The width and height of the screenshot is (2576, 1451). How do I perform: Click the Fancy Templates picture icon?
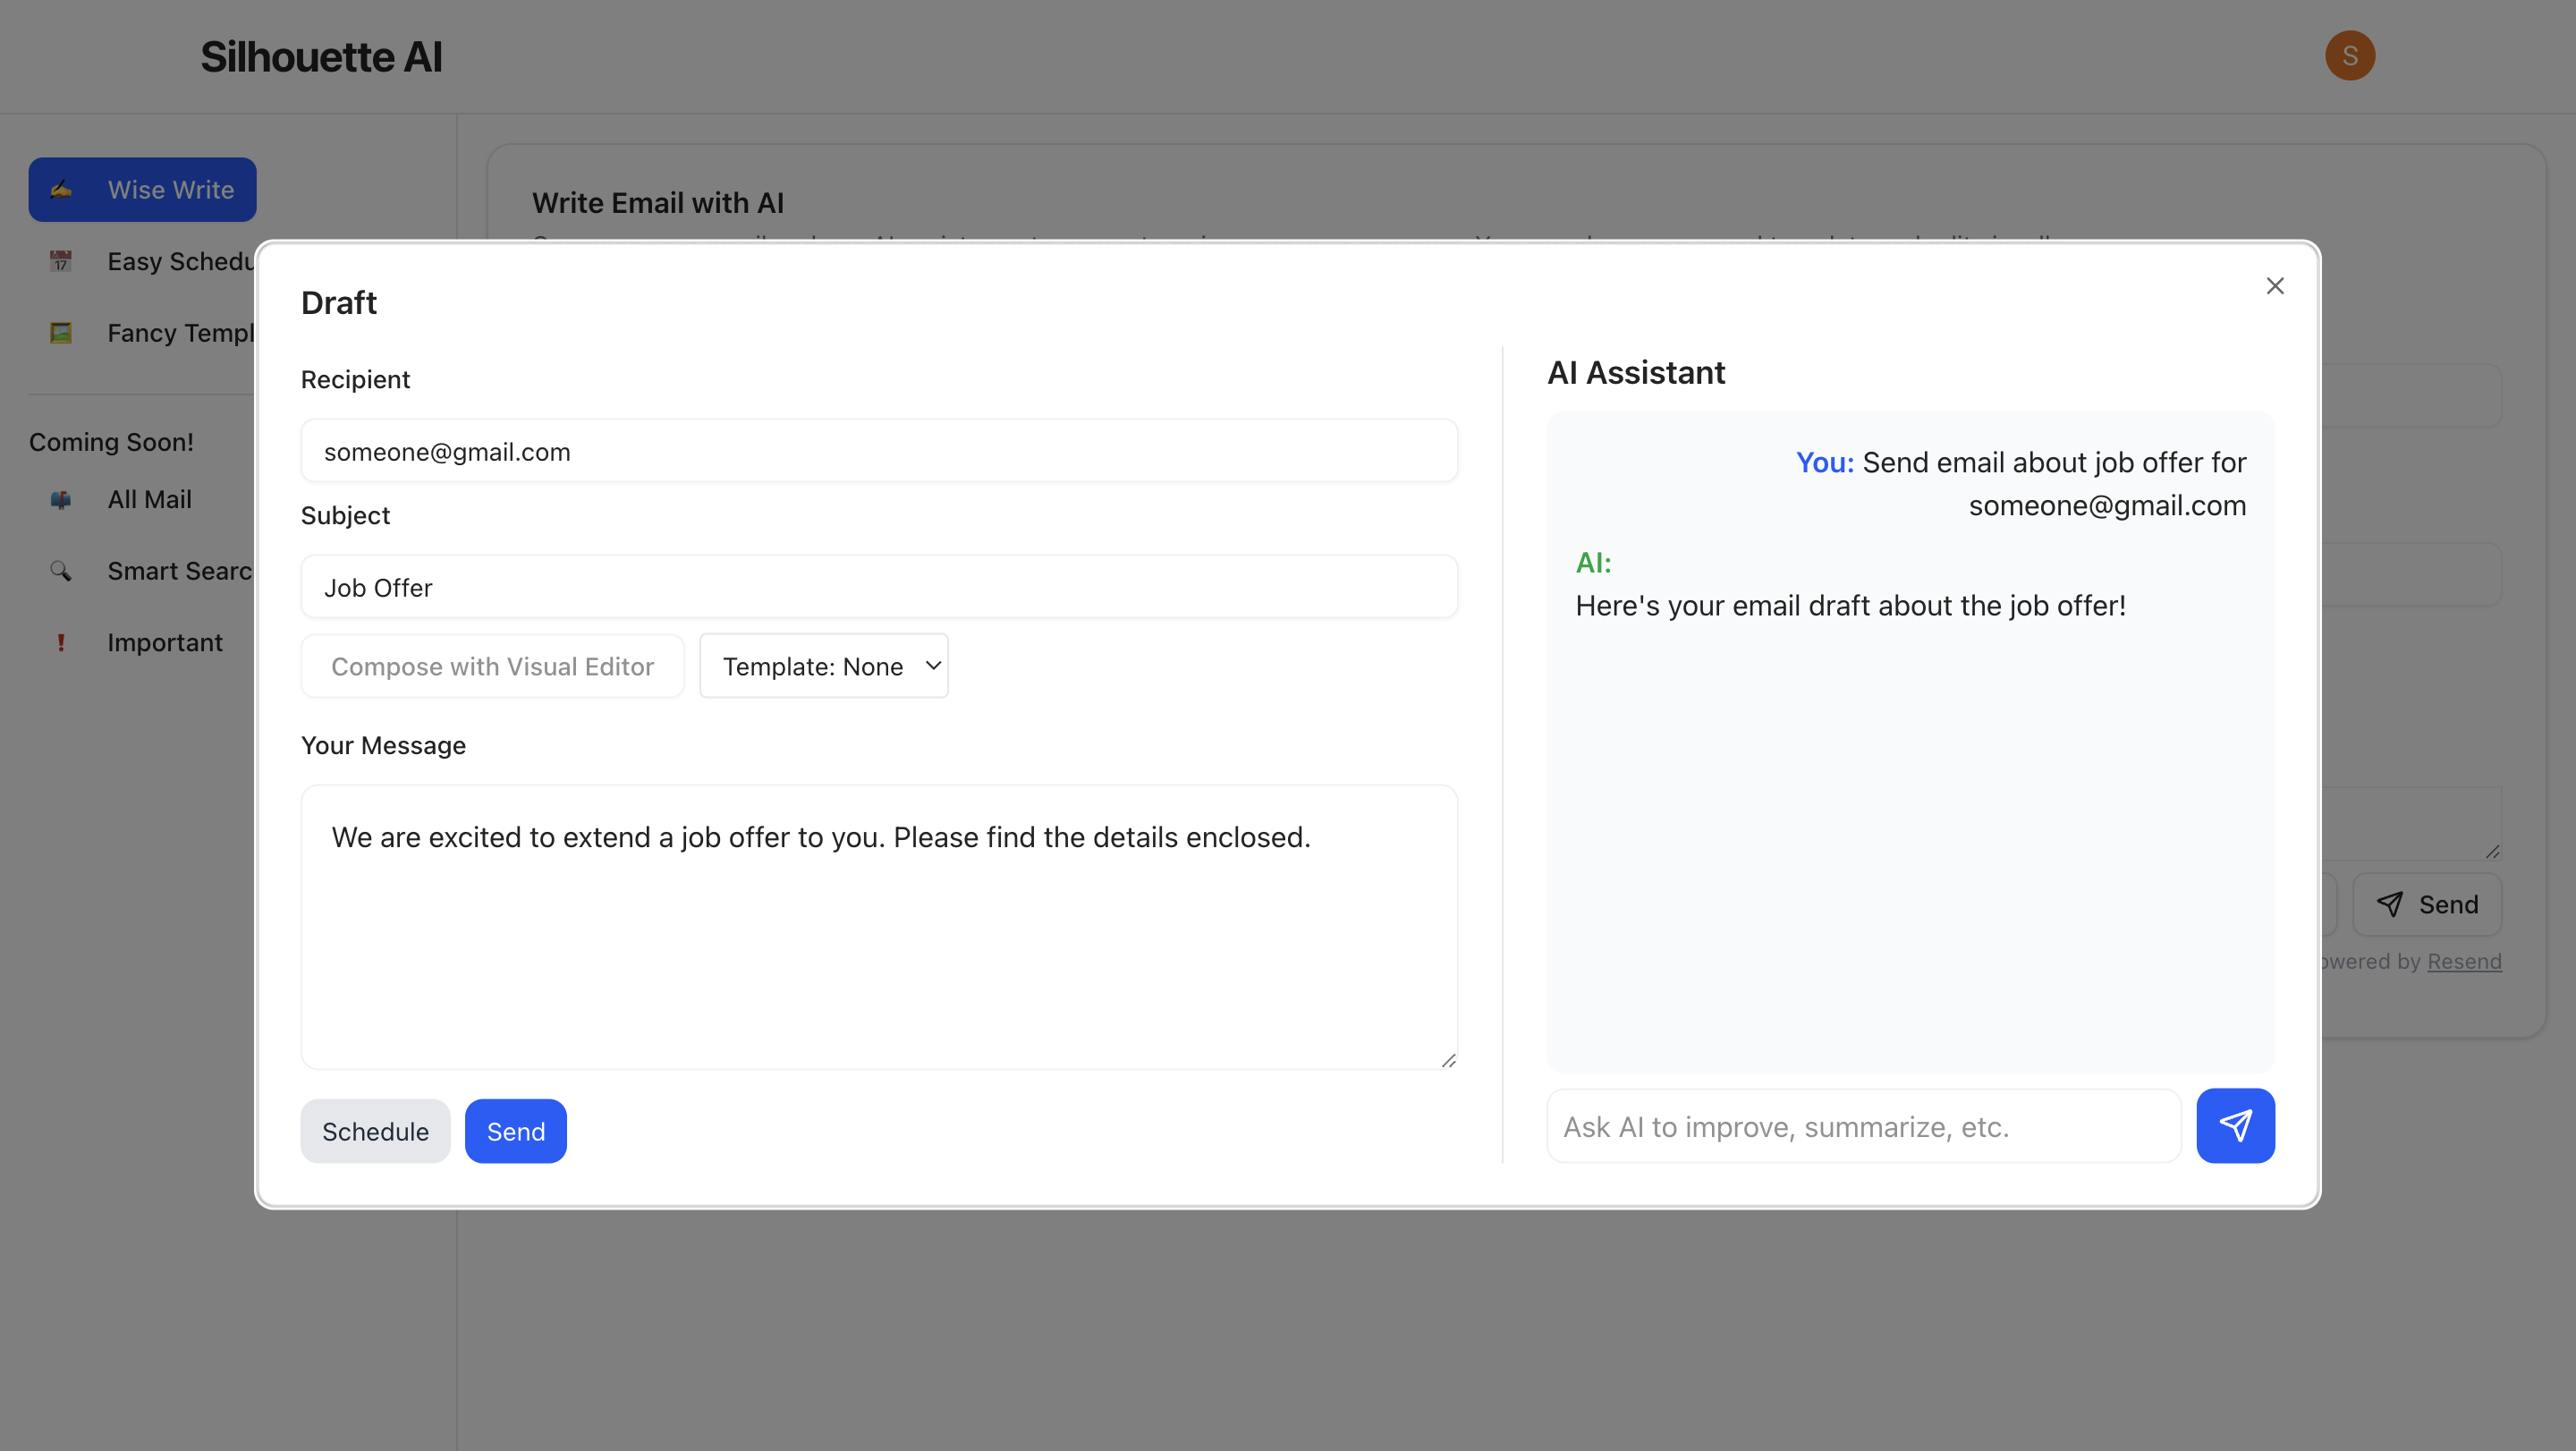(x=61, y=333)
